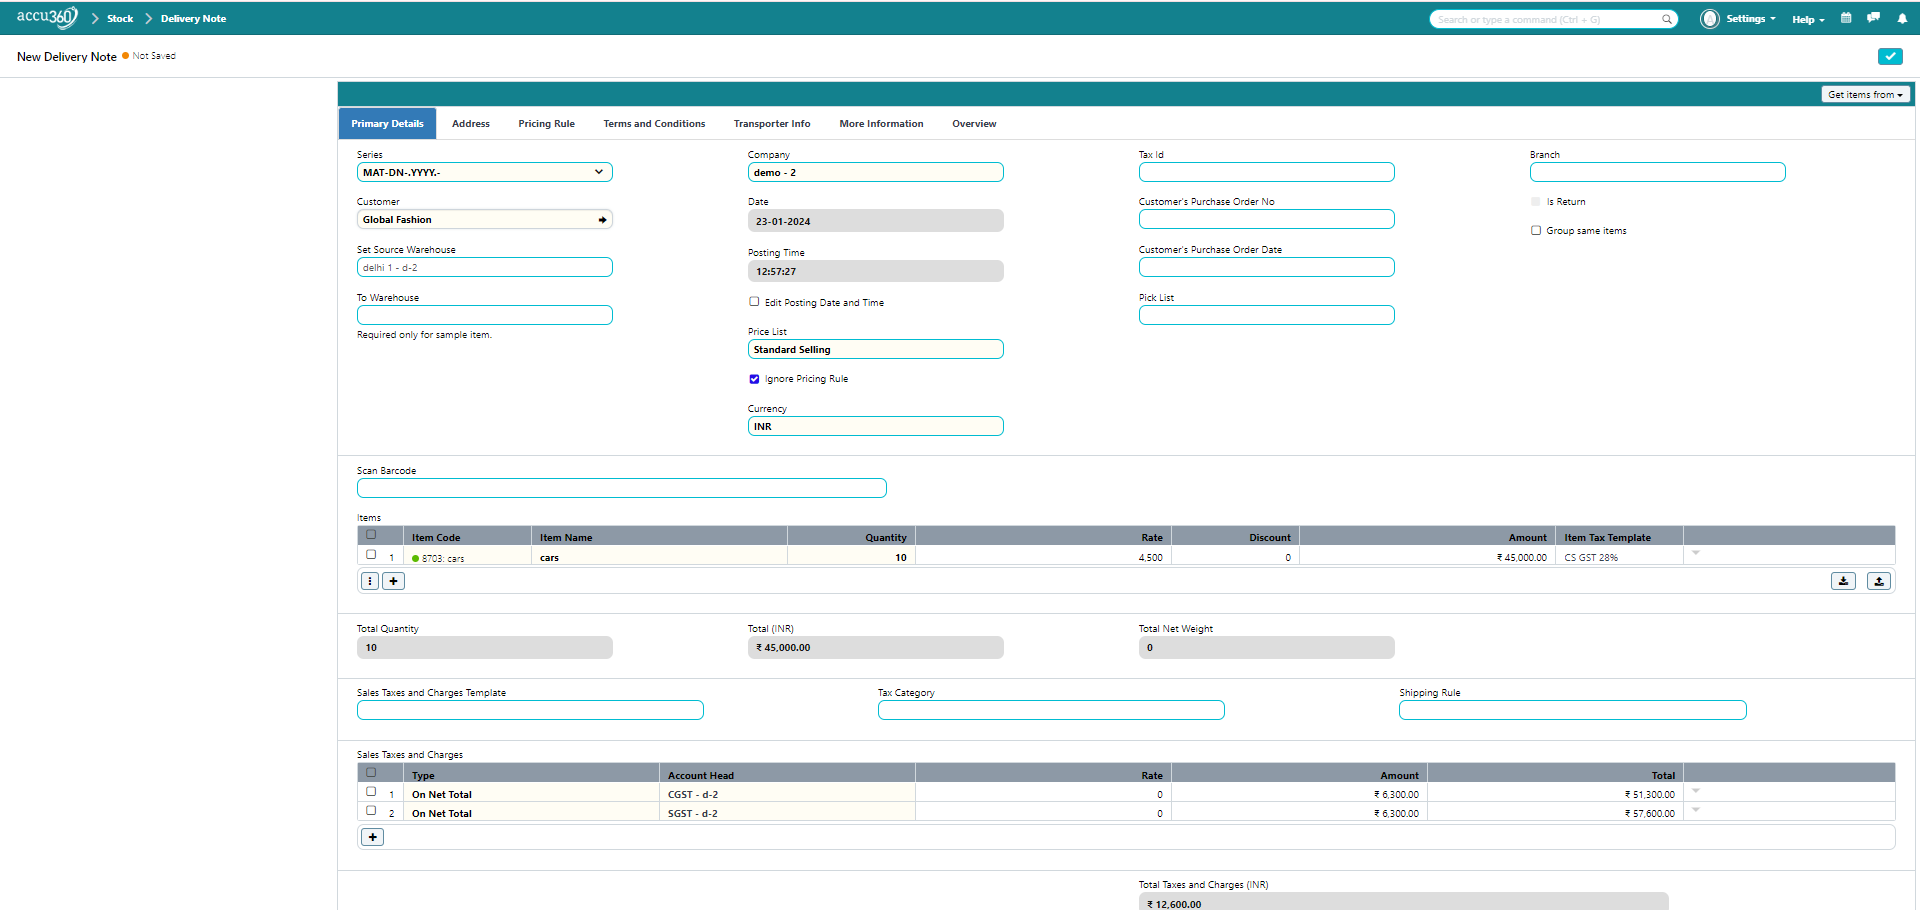The height and width of the screenshot is (910, 1920).
Task: Select the CGST tax row checkbox
Action: 371,792
